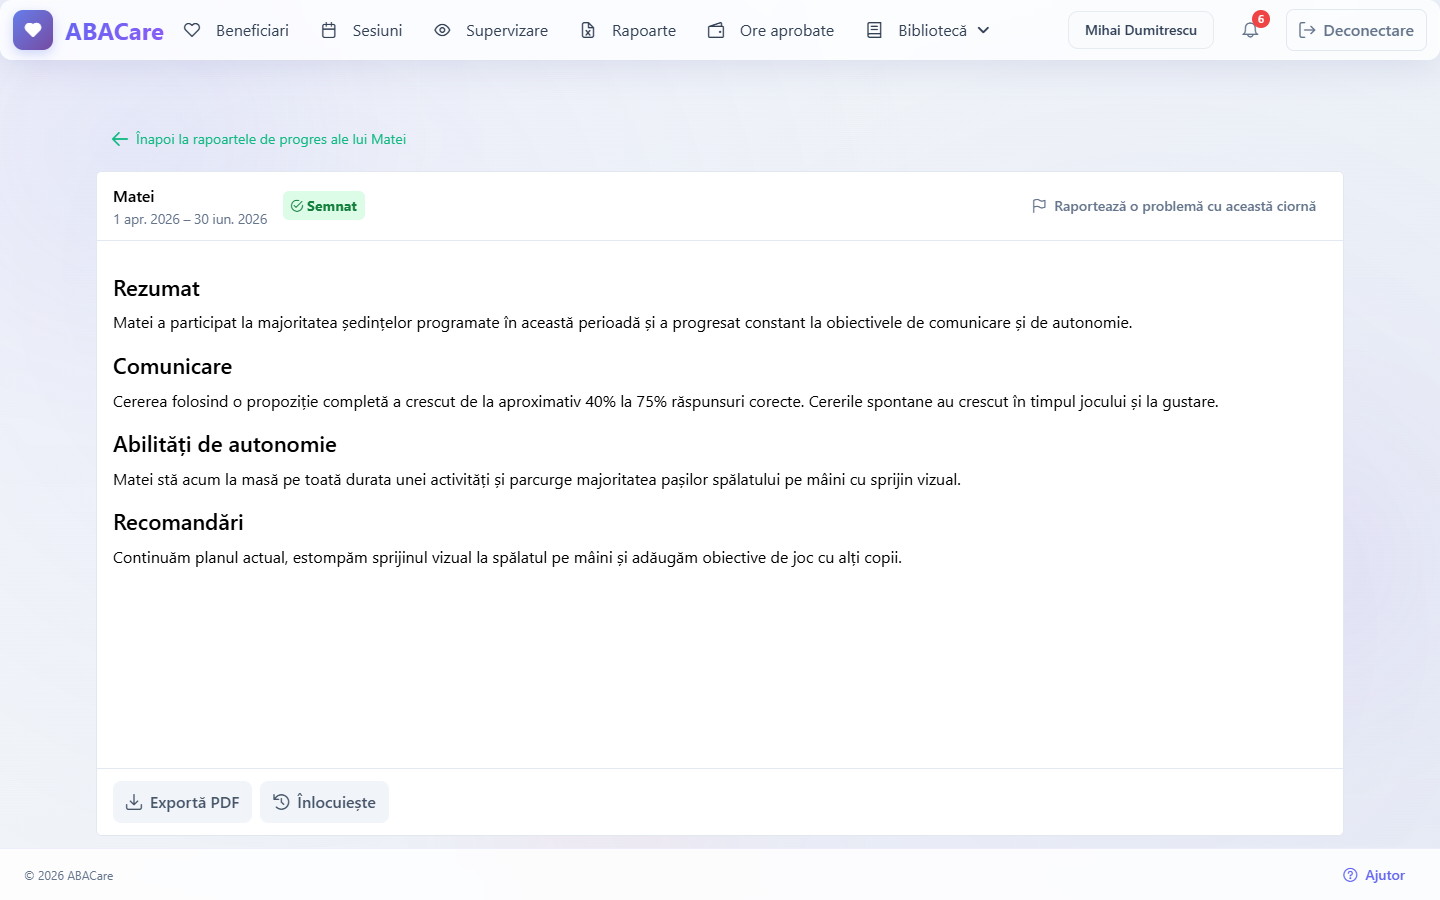
Task: Expand the Bibliotecă dropdown menu
Action: point(928,30)
